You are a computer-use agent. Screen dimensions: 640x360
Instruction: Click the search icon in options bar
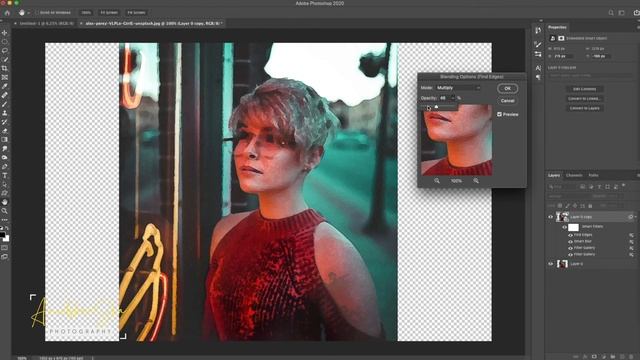click(611, 13)
